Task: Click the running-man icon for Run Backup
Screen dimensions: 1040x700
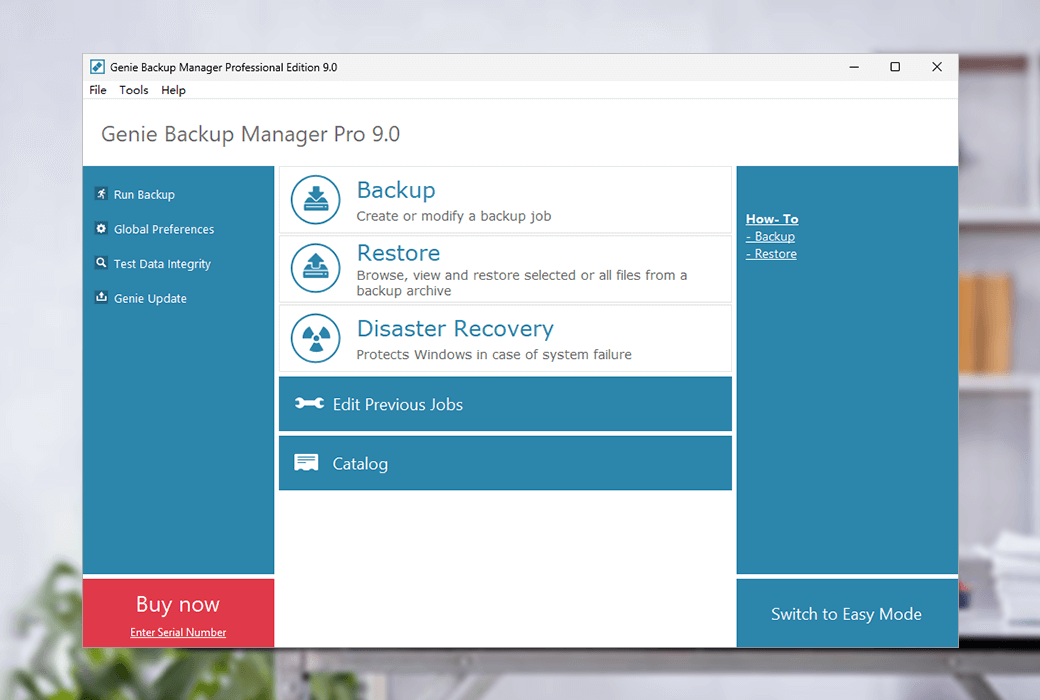Action: (101, 194)
